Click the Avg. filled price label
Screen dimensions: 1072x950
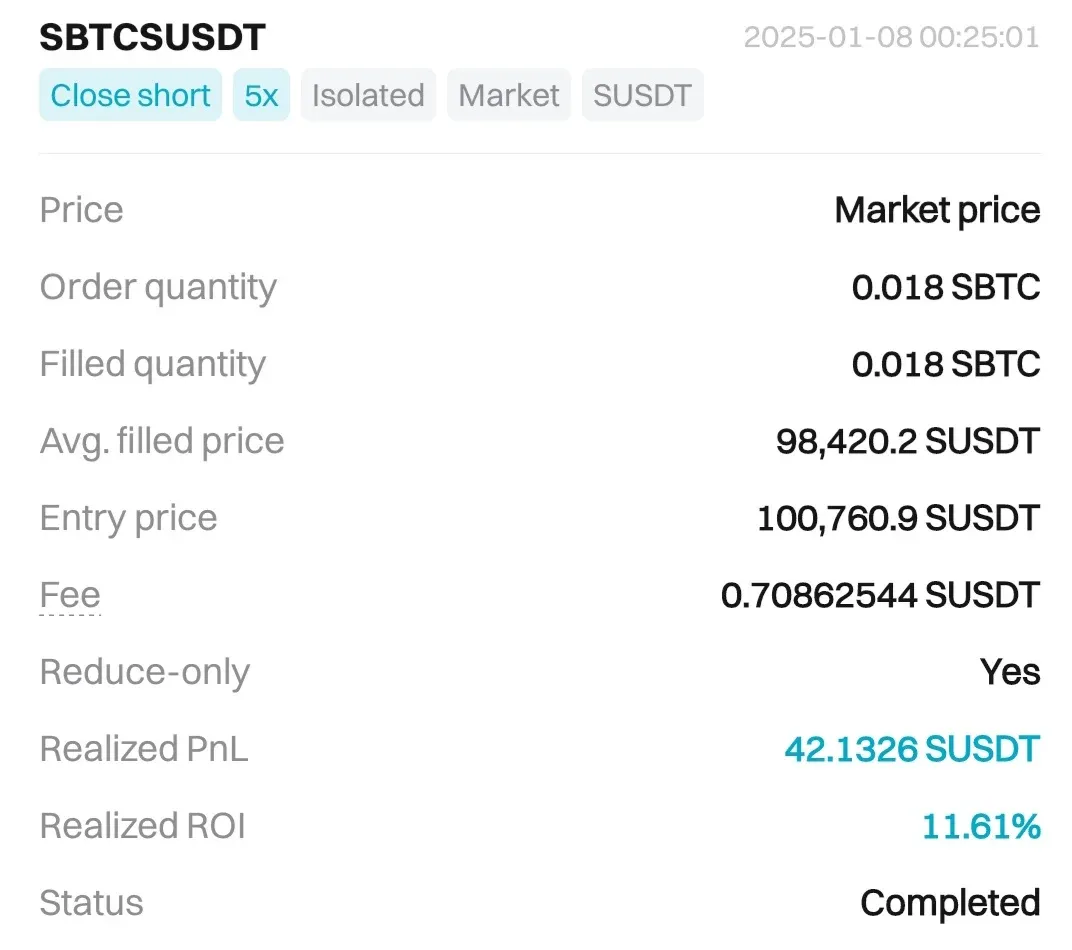[x=162, y=441]
